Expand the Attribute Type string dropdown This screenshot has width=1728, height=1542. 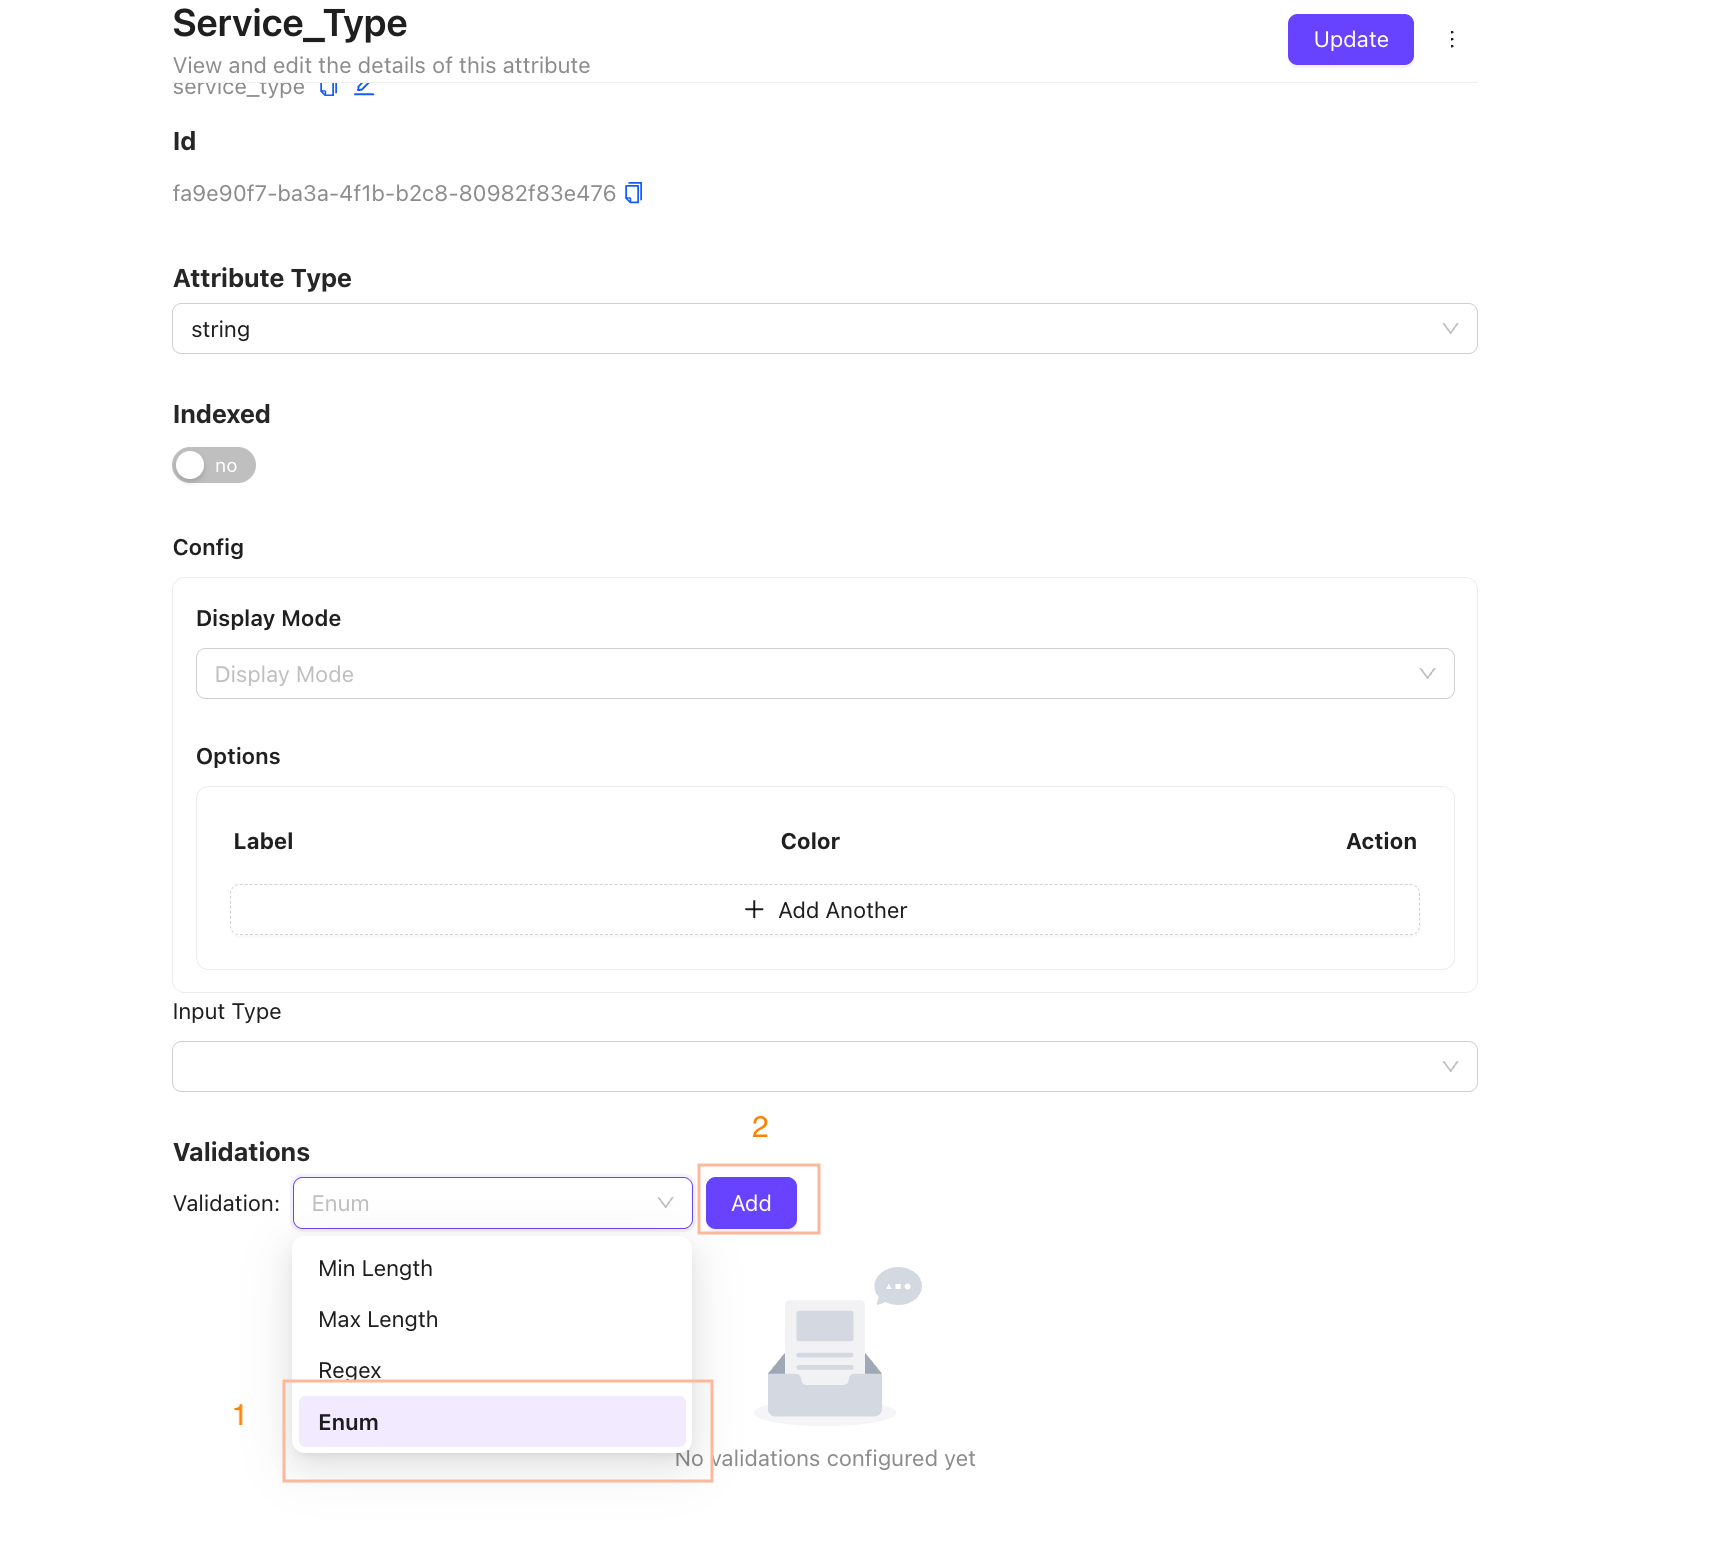coord(824,329)
